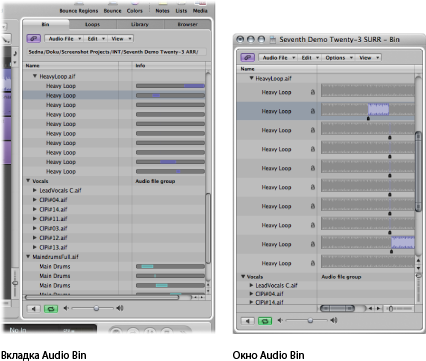Click the speaker preview button in the Bin window
Screen dimensions: 426x361
(x=248, y=321)
